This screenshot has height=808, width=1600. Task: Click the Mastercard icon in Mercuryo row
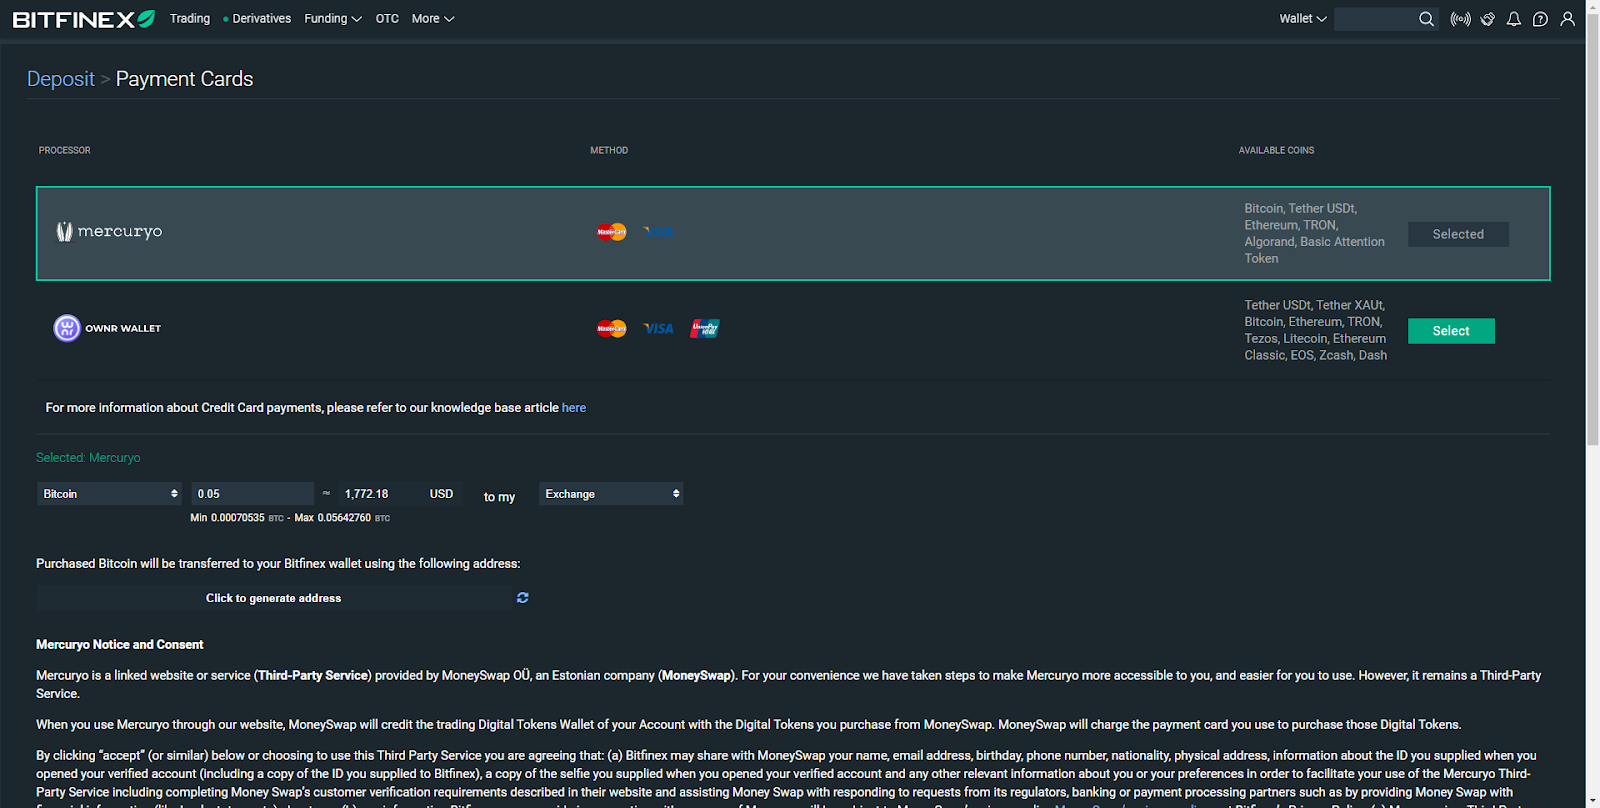pyautogui.click(x=612, y=232)
